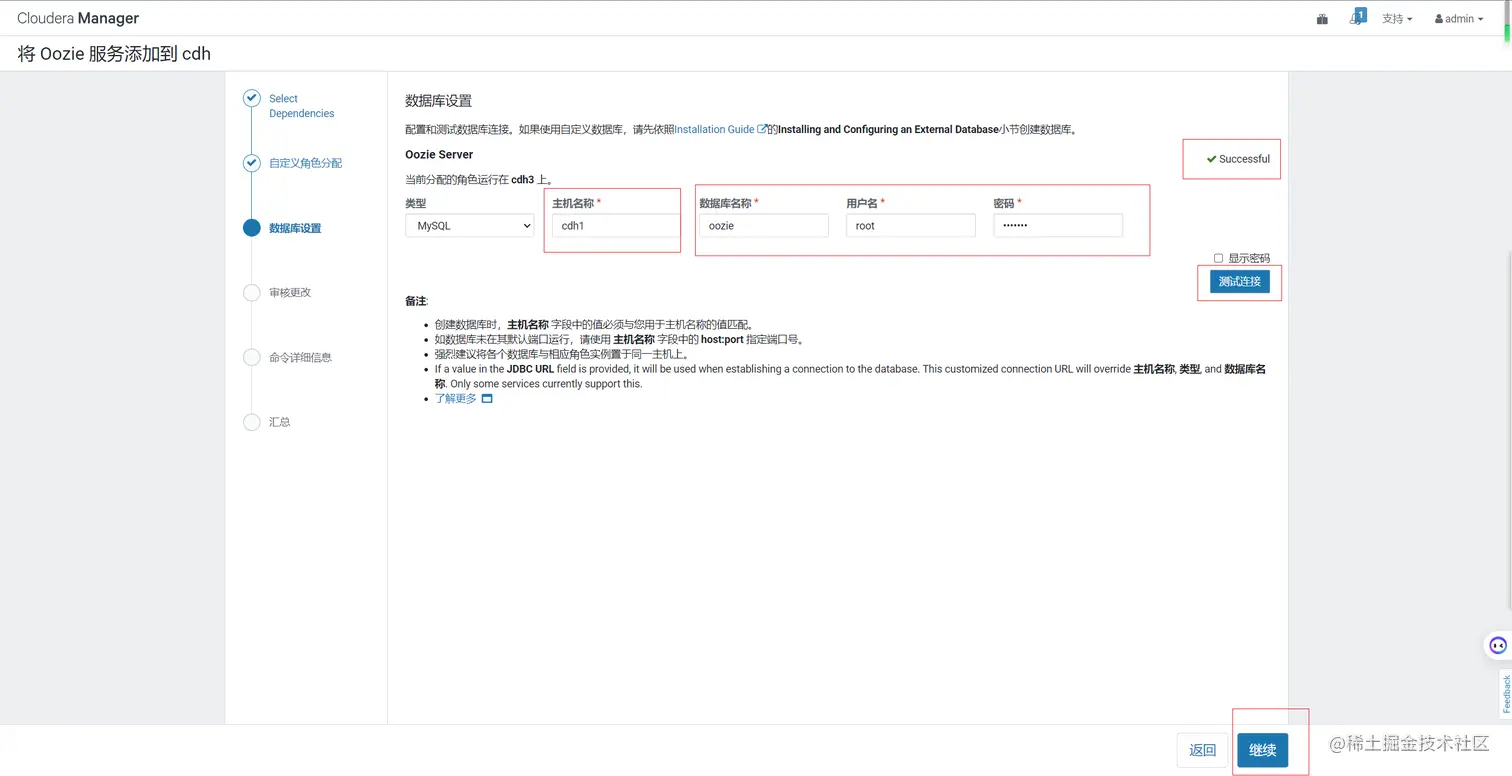Open the MySQL database type dropdown
The image size is (1512, 776).
470,226
